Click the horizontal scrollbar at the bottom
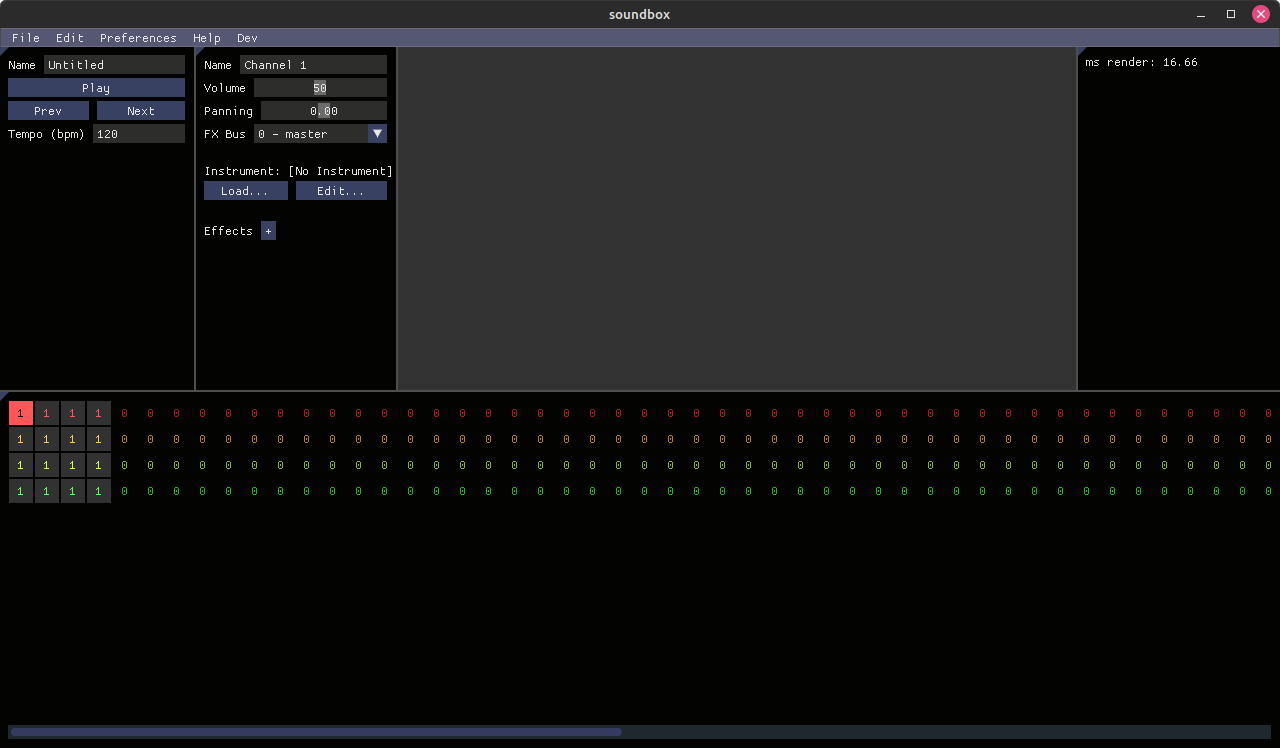 [x=315, y=731]
